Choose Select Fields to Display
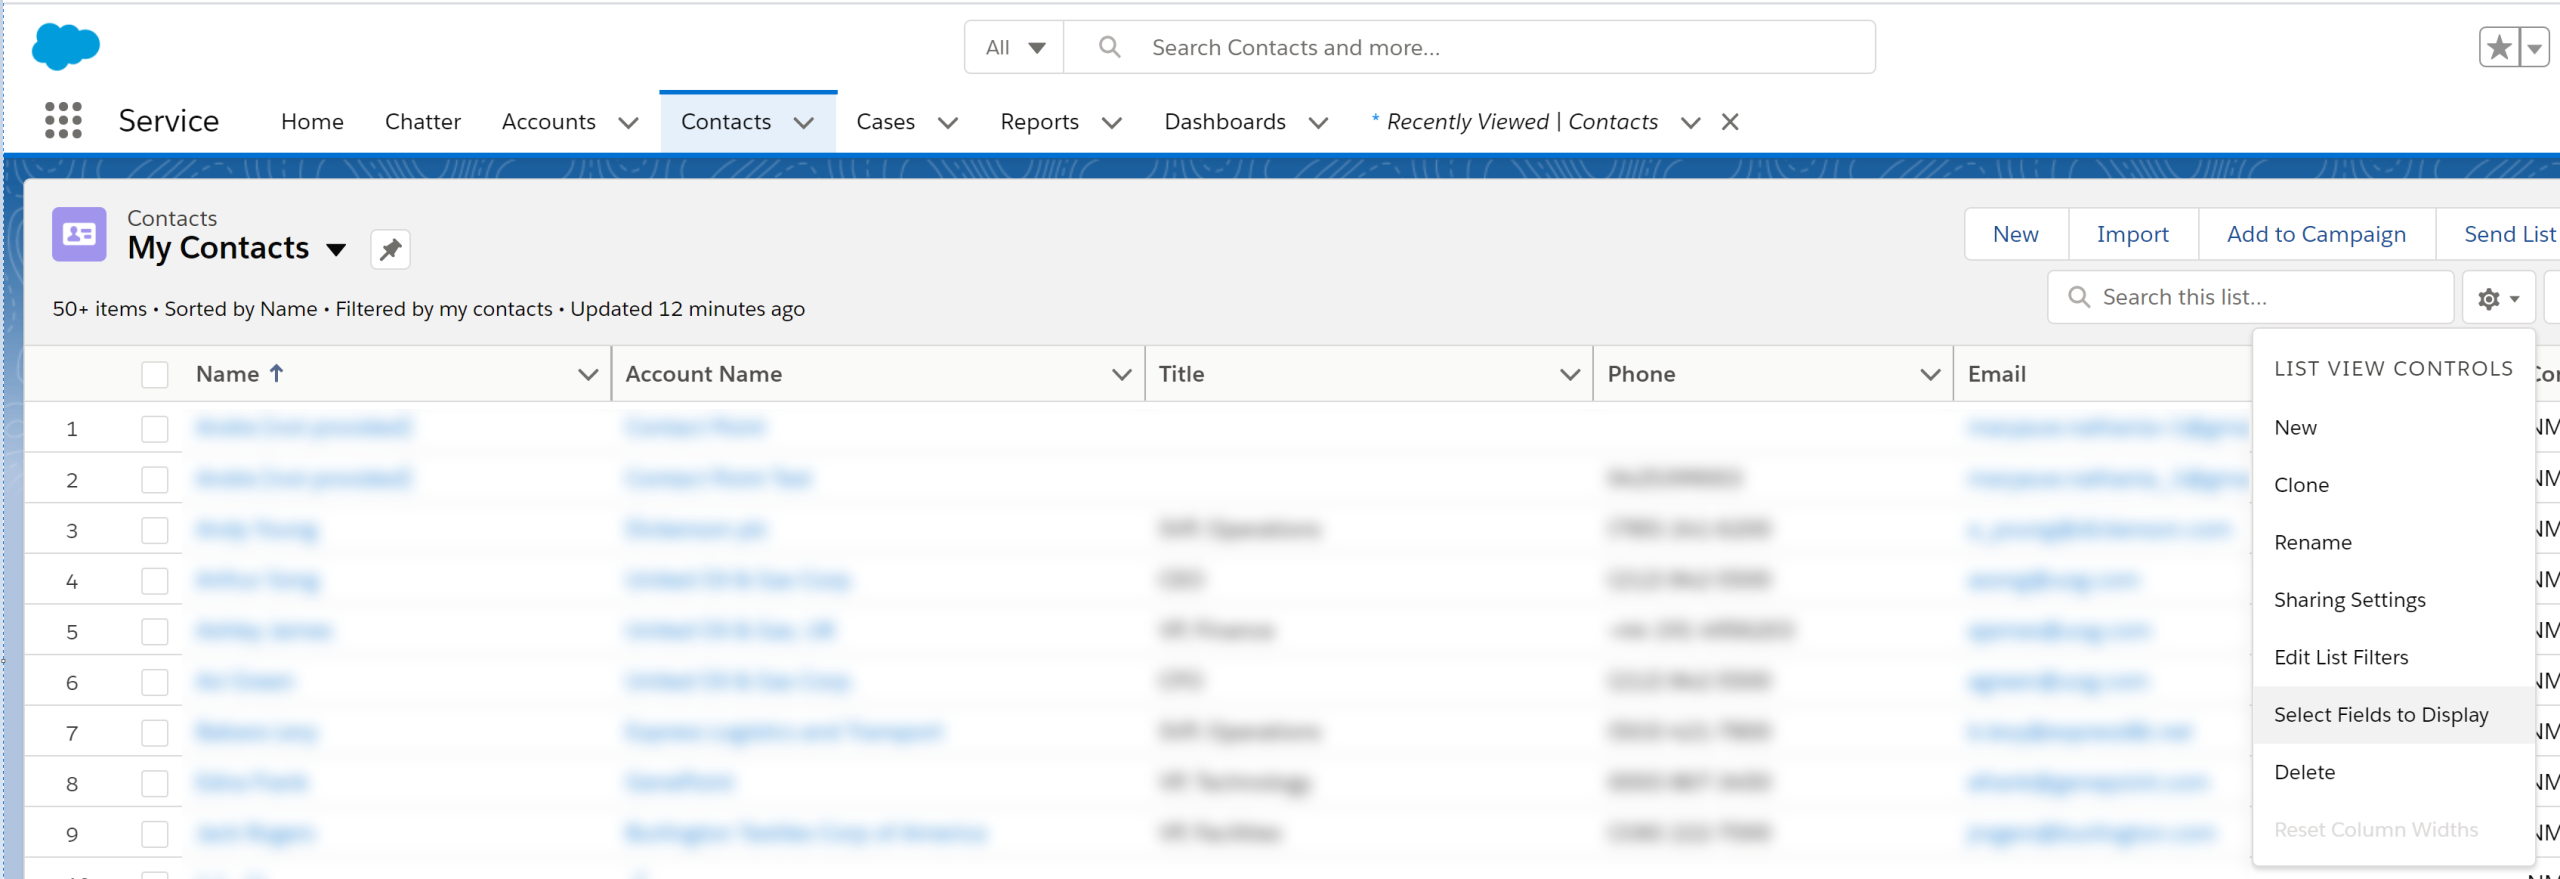 click(x=2380, y=715)
